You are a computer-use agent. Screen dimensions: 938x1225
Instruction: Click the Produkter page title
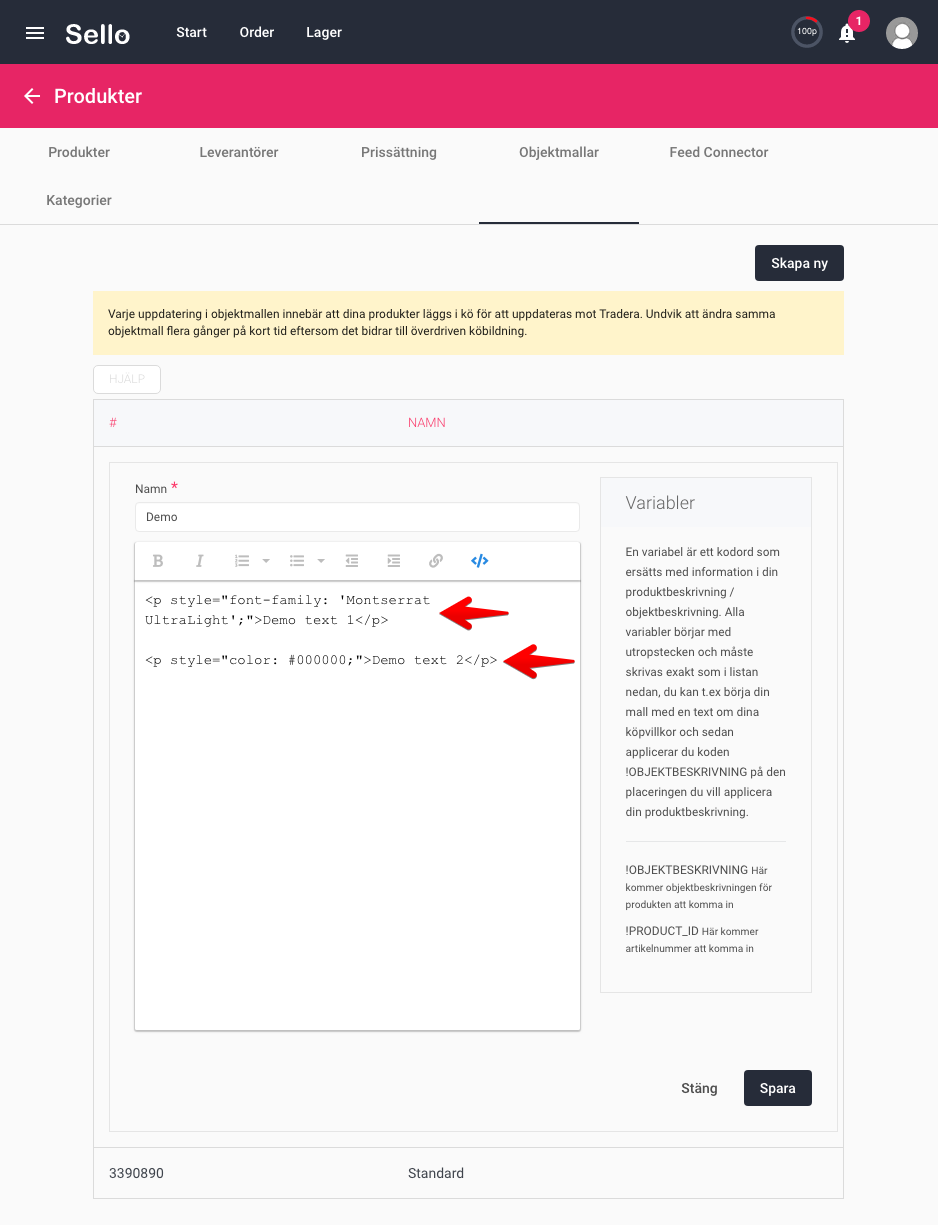98,96
